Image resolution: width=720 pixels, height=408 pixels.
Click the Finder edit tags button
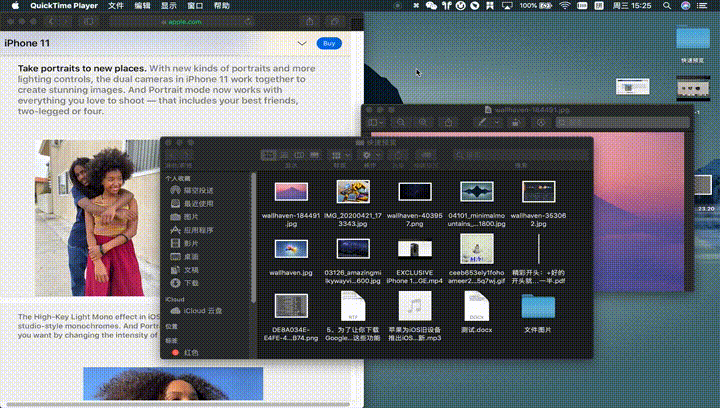coord(426,156)
